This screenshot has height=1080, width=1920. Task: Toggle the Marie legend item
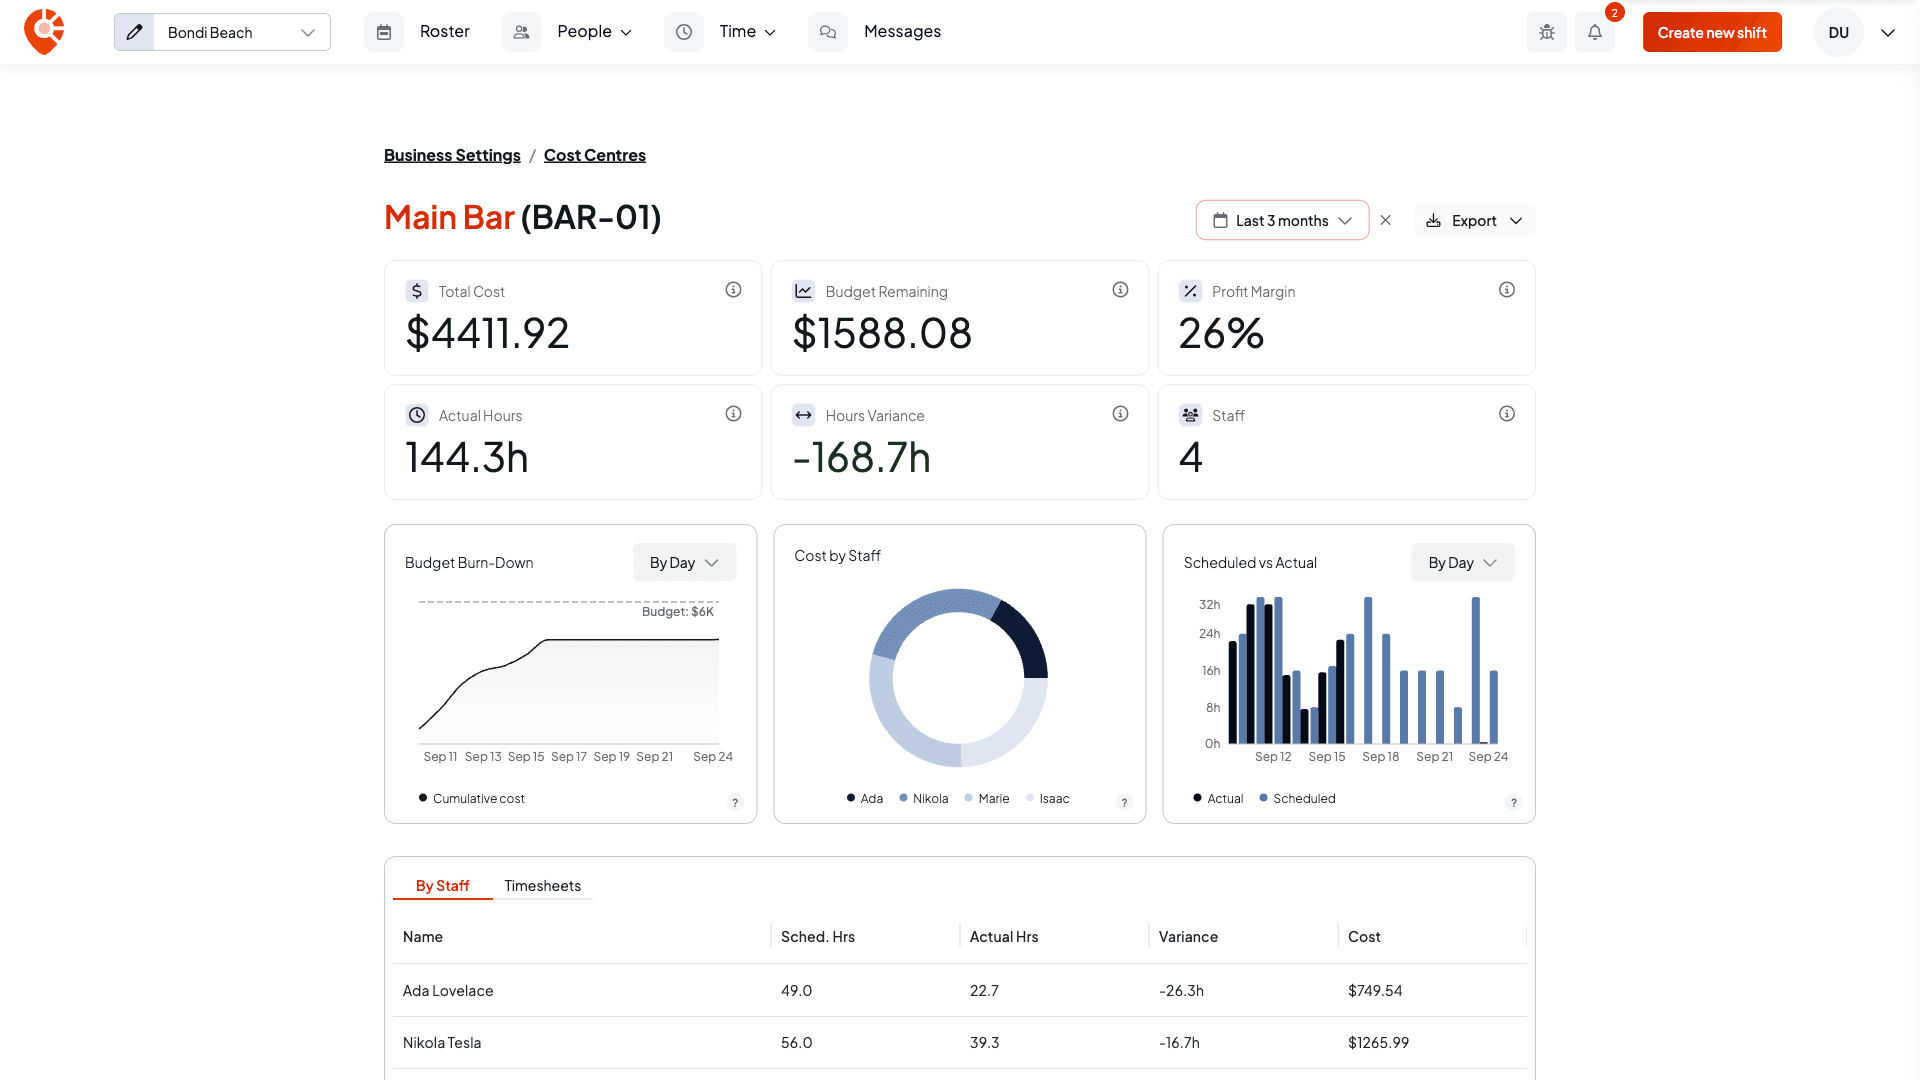(987, 798)
